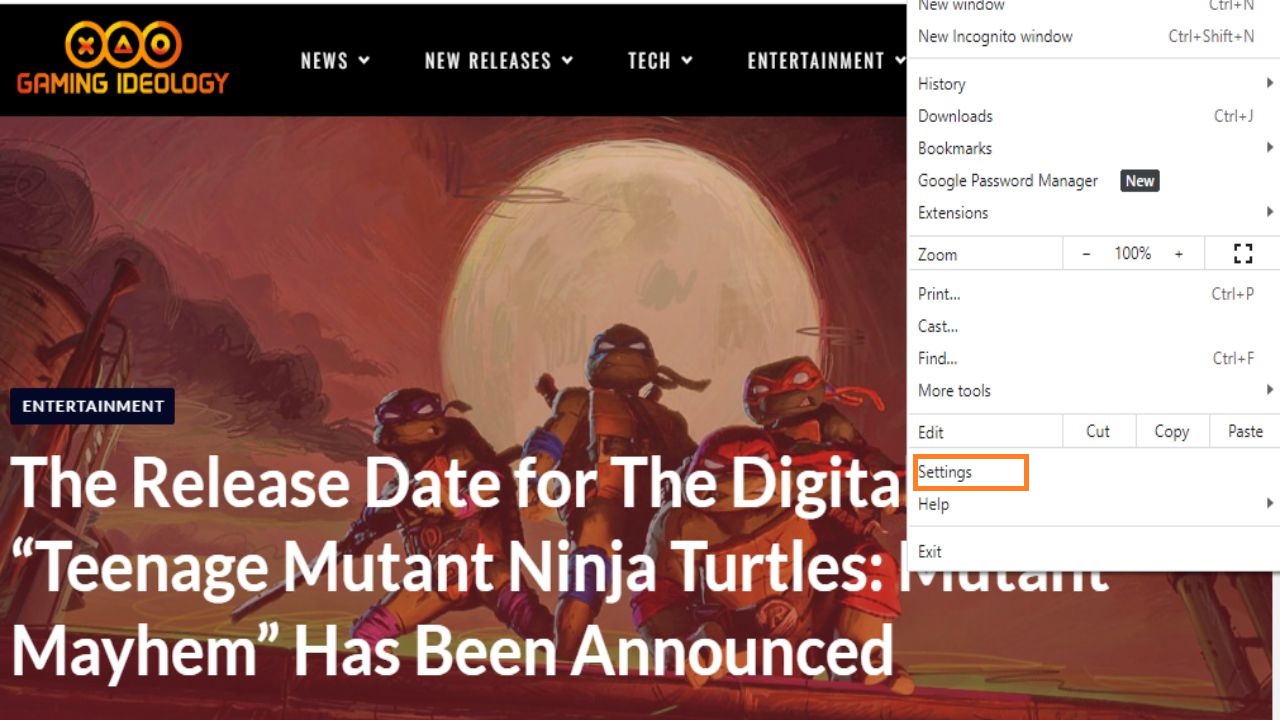Choose New Incognito window from menu
Screen dimensions: 1280x720
(x=1092, y=36)
